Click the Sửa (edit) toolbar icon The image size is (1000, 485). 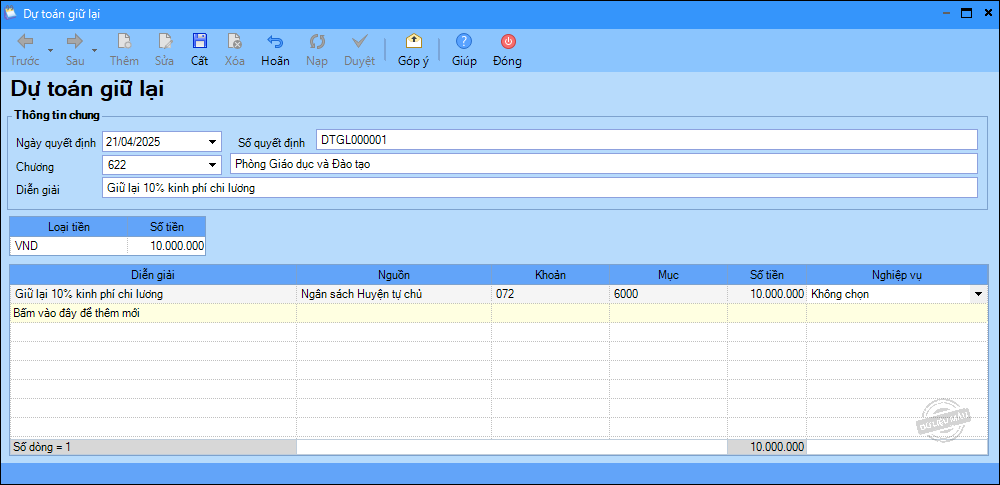[x=165, y=42]
